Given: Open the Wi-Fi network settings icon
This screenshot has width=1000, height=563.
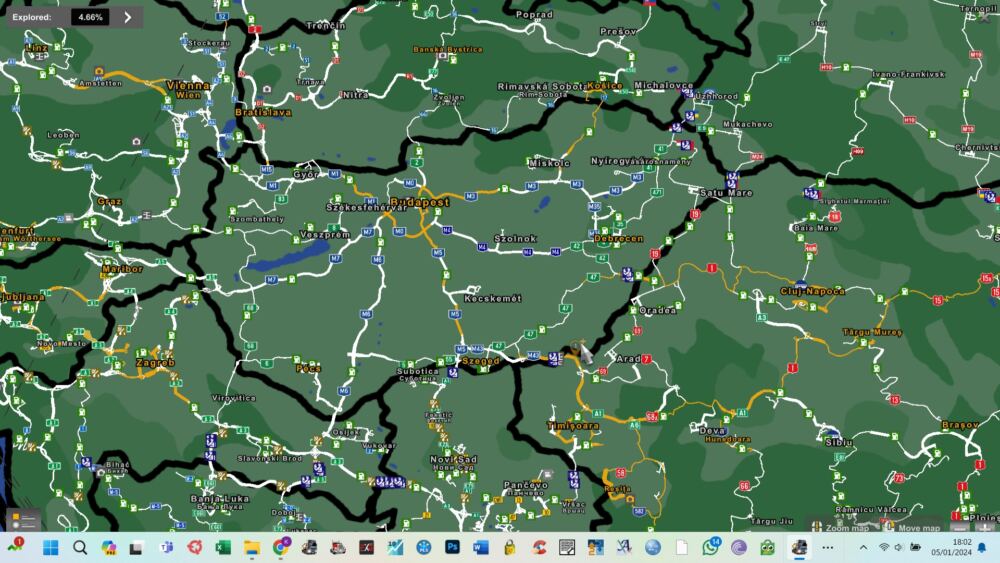Looking at the screenshot, I should coord(884,547).
